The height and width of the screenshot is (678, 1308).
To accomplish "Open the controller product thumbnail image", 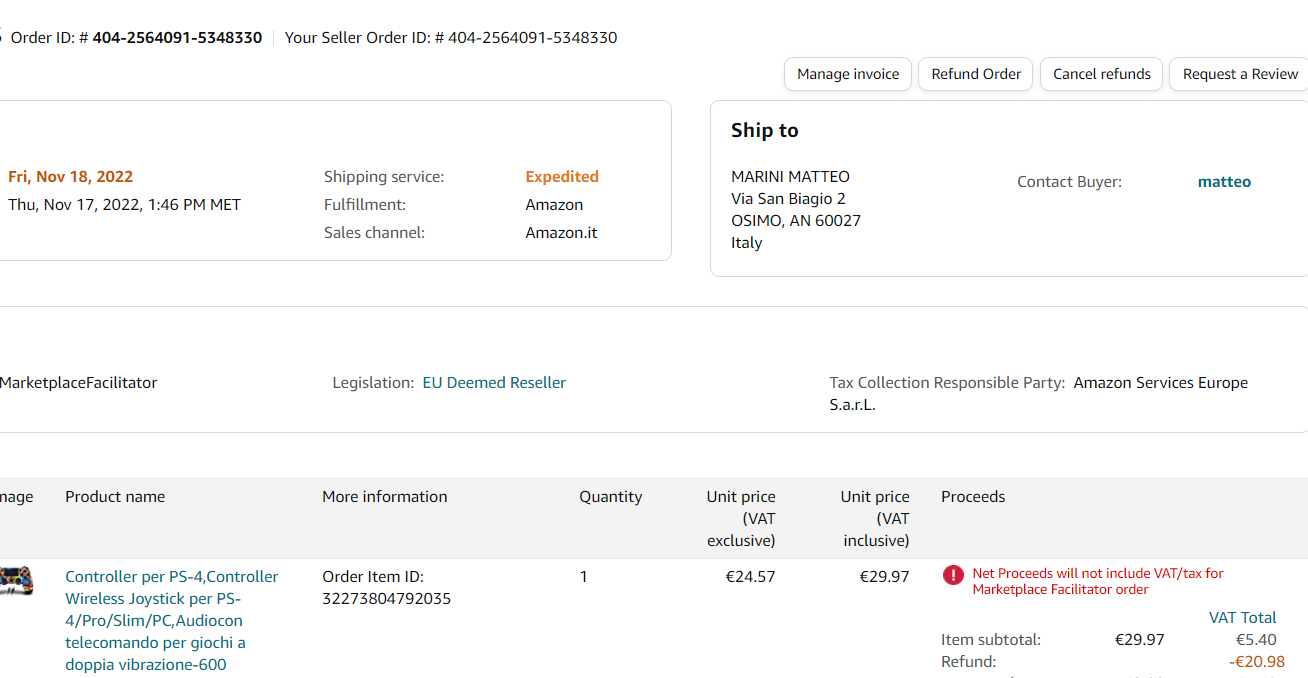I will [x=16, y=580].
